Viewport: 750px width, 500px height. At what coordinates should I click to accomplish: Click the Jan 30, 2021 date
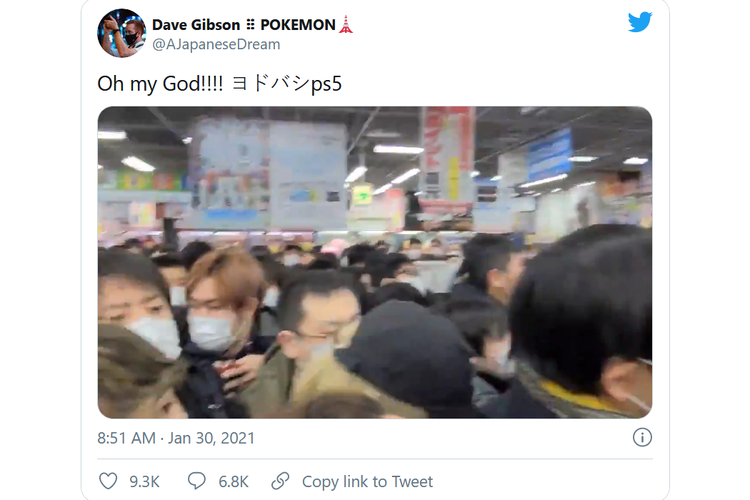click(x=211, y=438)
